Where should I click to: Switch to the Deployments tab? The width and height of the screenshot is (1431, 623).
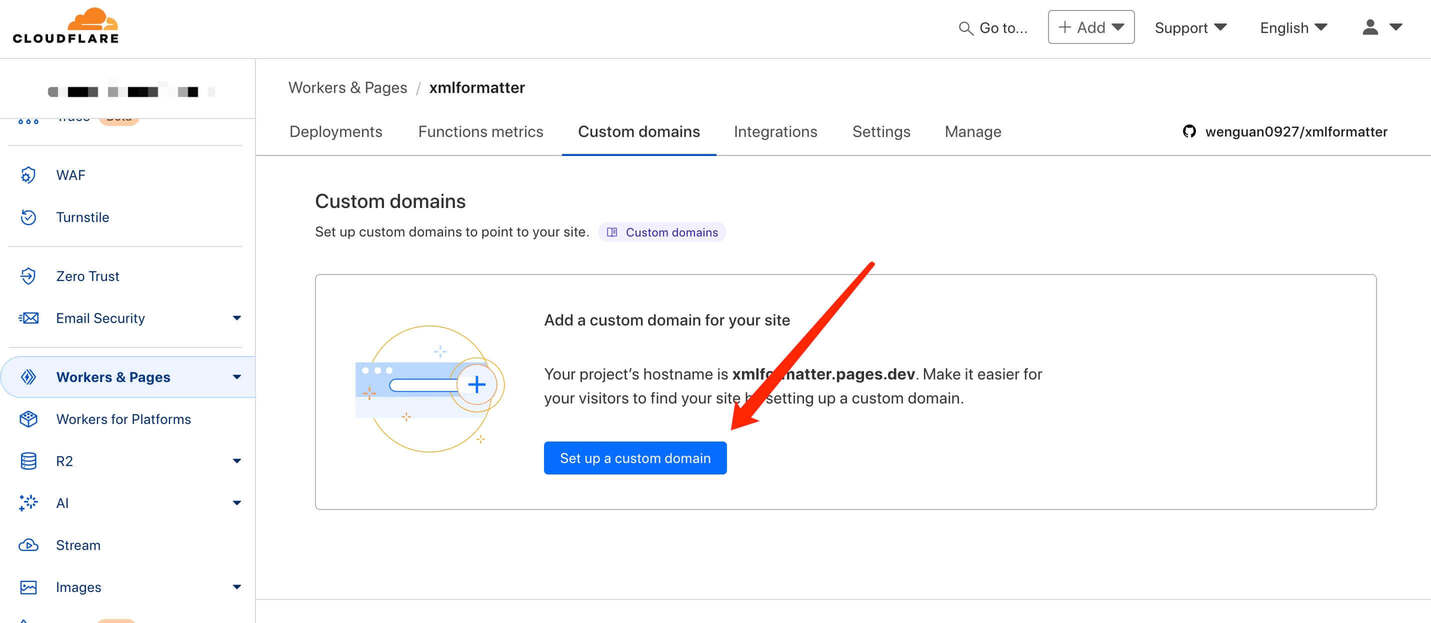click(x=335, y=131)
